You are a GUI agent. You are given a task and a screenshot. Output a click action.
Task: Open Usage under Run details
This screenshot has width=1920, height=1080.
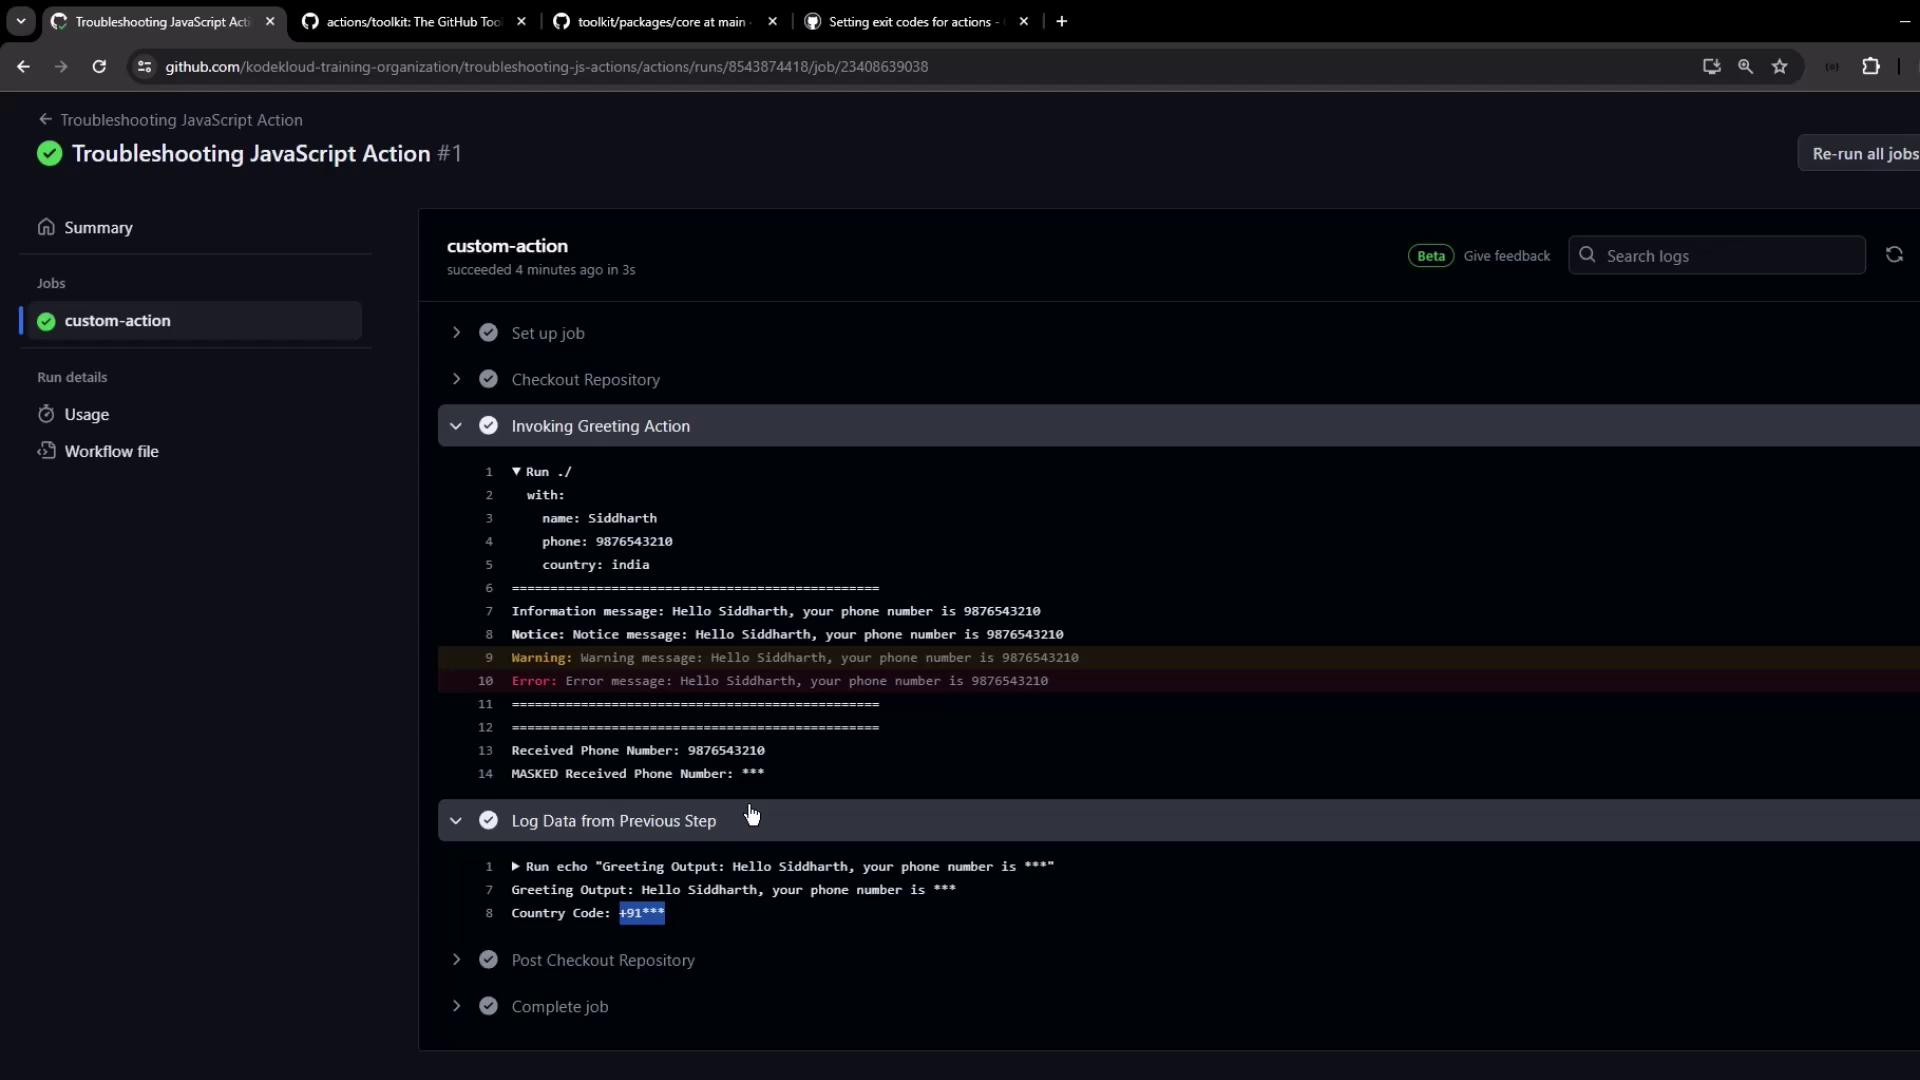coord(86,414)
